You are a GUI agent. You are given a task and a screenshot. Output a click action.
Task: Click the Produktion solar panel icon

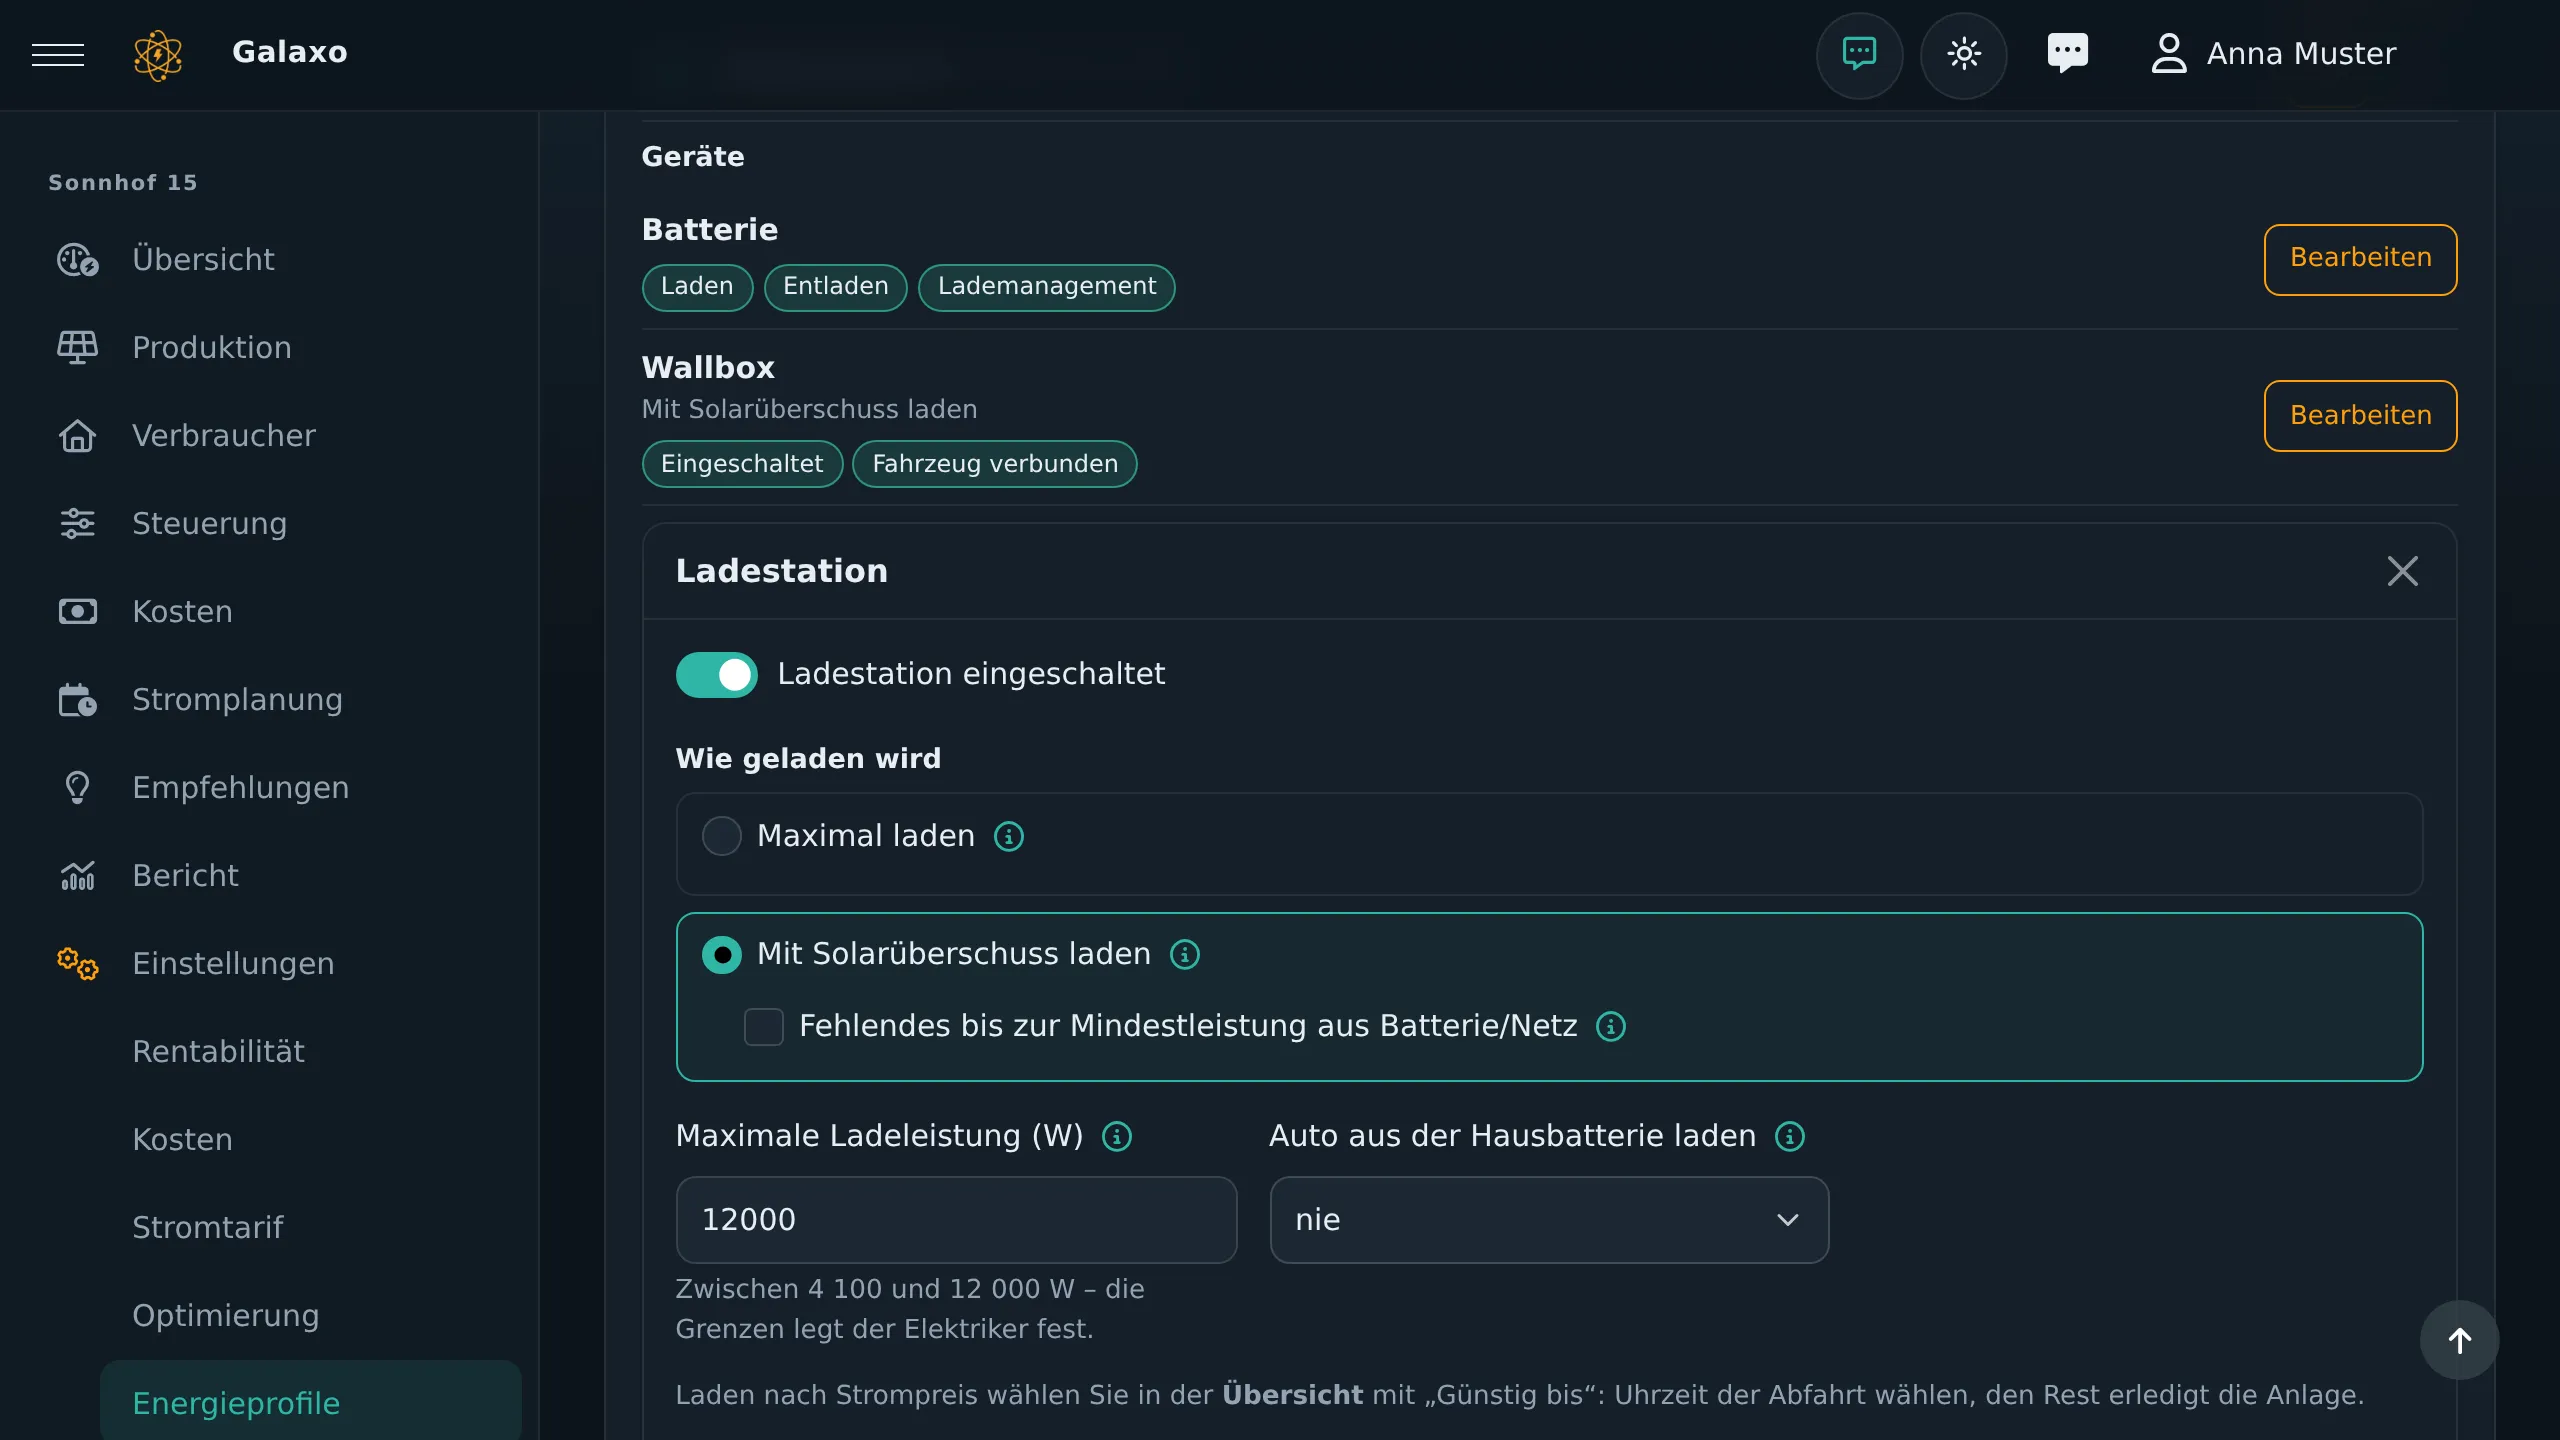[x=77, y=348]
